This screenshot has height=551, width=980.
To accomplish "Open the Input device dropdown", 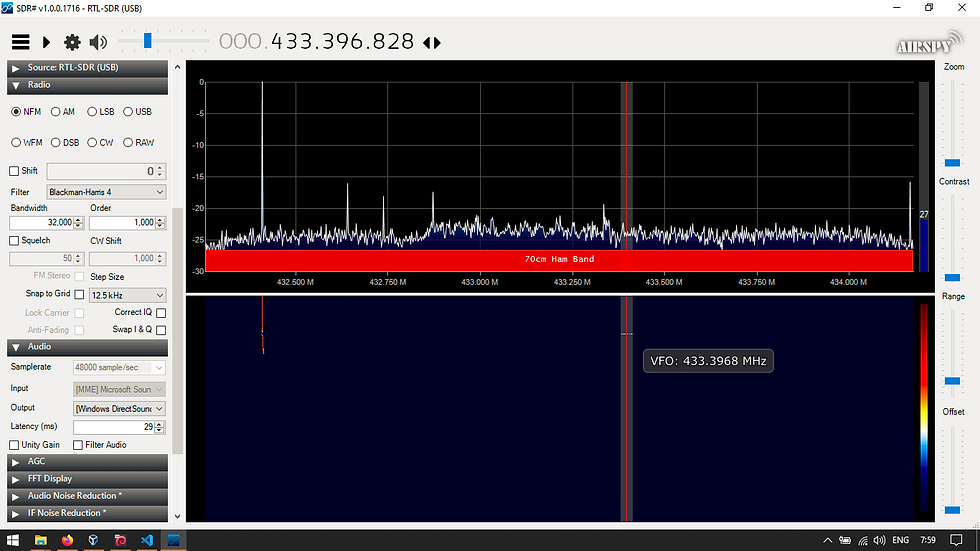I will click(x=119, y=389).
